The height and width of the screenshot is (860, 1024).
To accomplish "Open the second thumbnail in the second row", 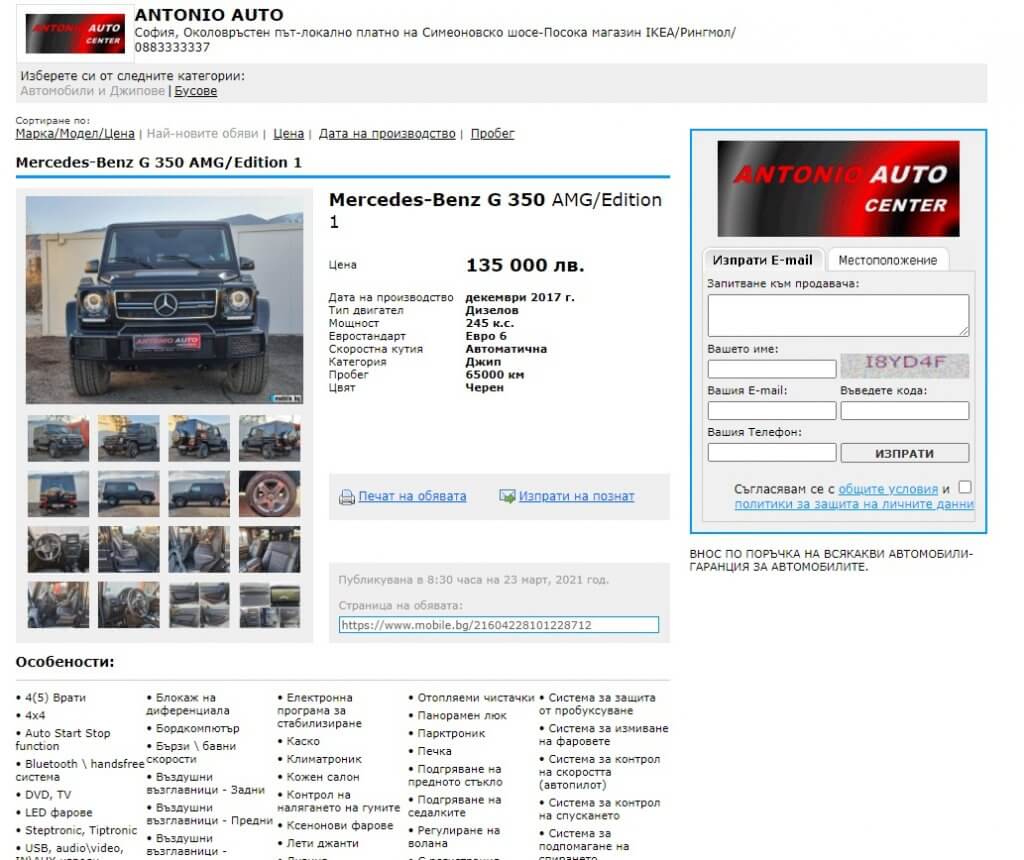I will (129, 494).
